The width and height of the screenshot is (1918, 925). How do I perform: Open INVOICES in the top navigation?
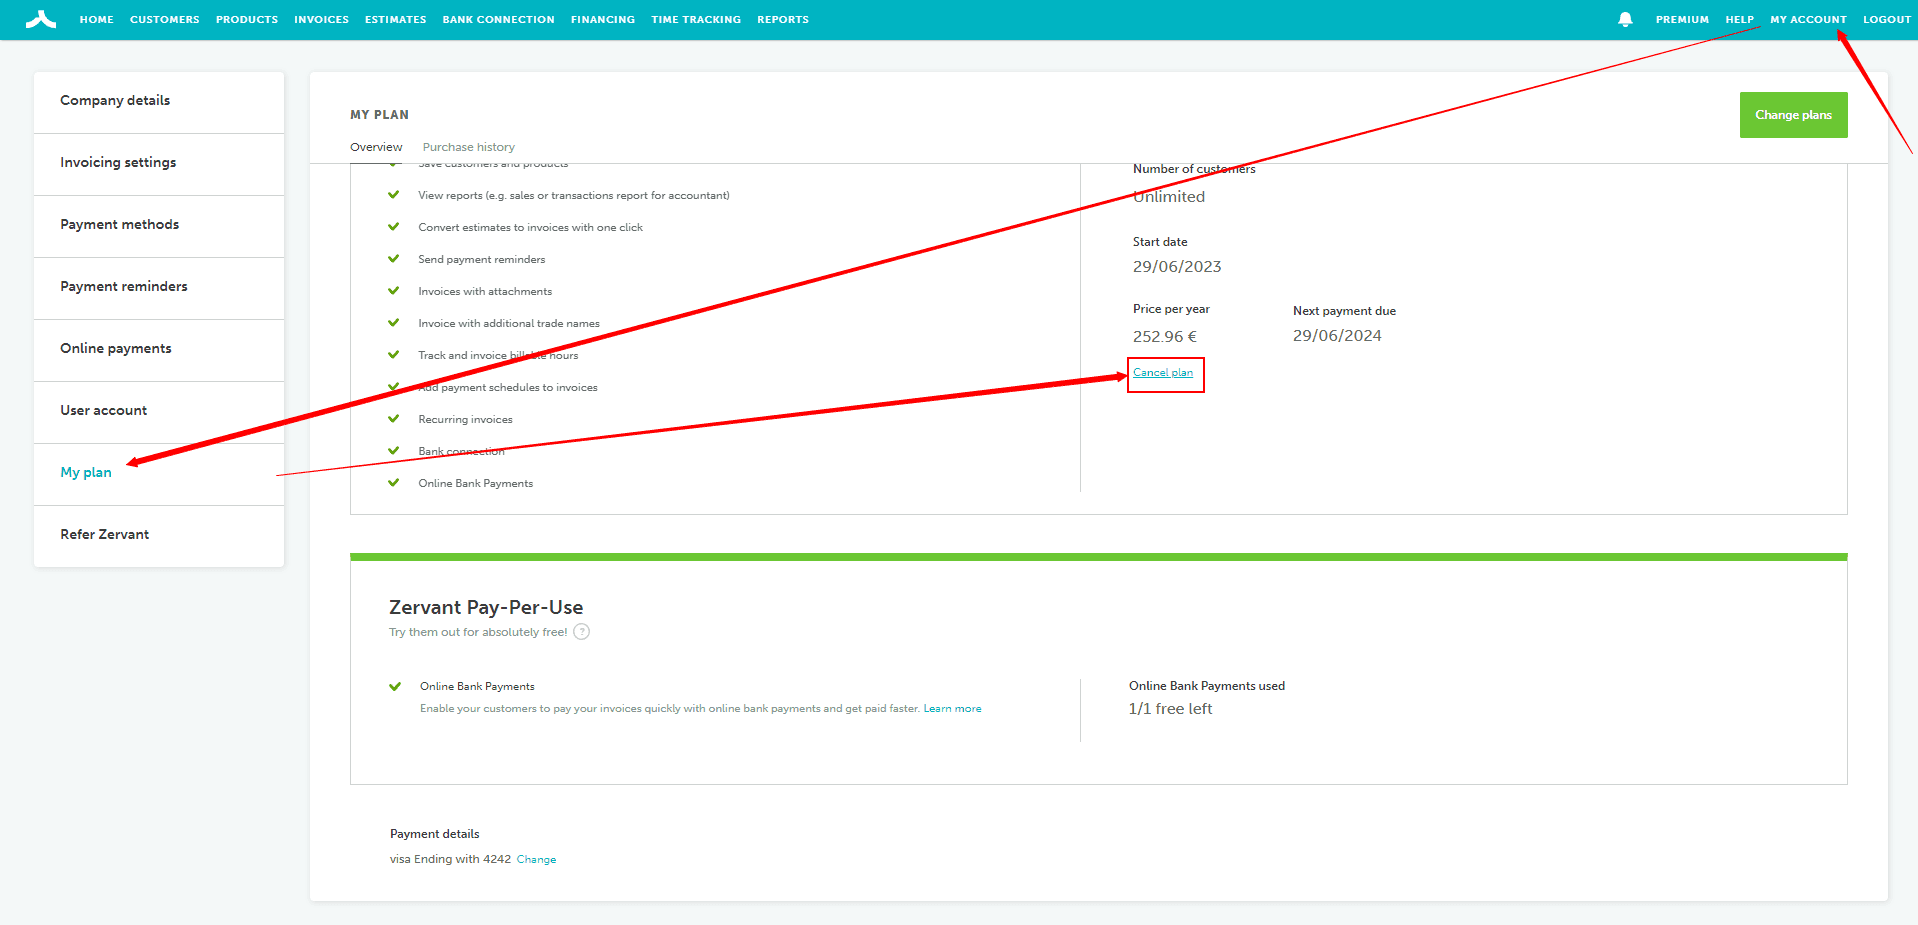pyautogui.click(x=321, y=20)
